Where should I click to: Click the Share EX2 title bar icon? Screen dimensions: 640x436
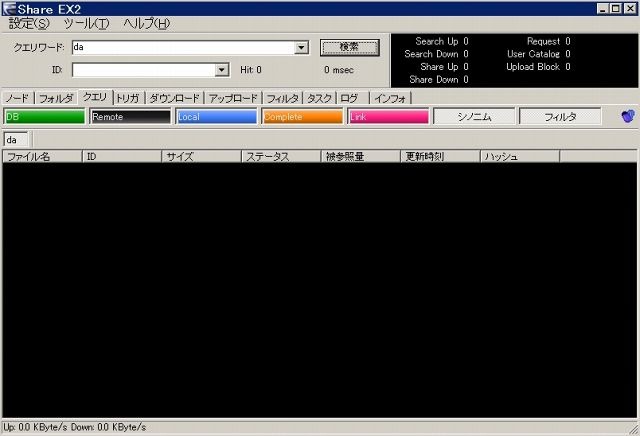(x=9, y=9)
